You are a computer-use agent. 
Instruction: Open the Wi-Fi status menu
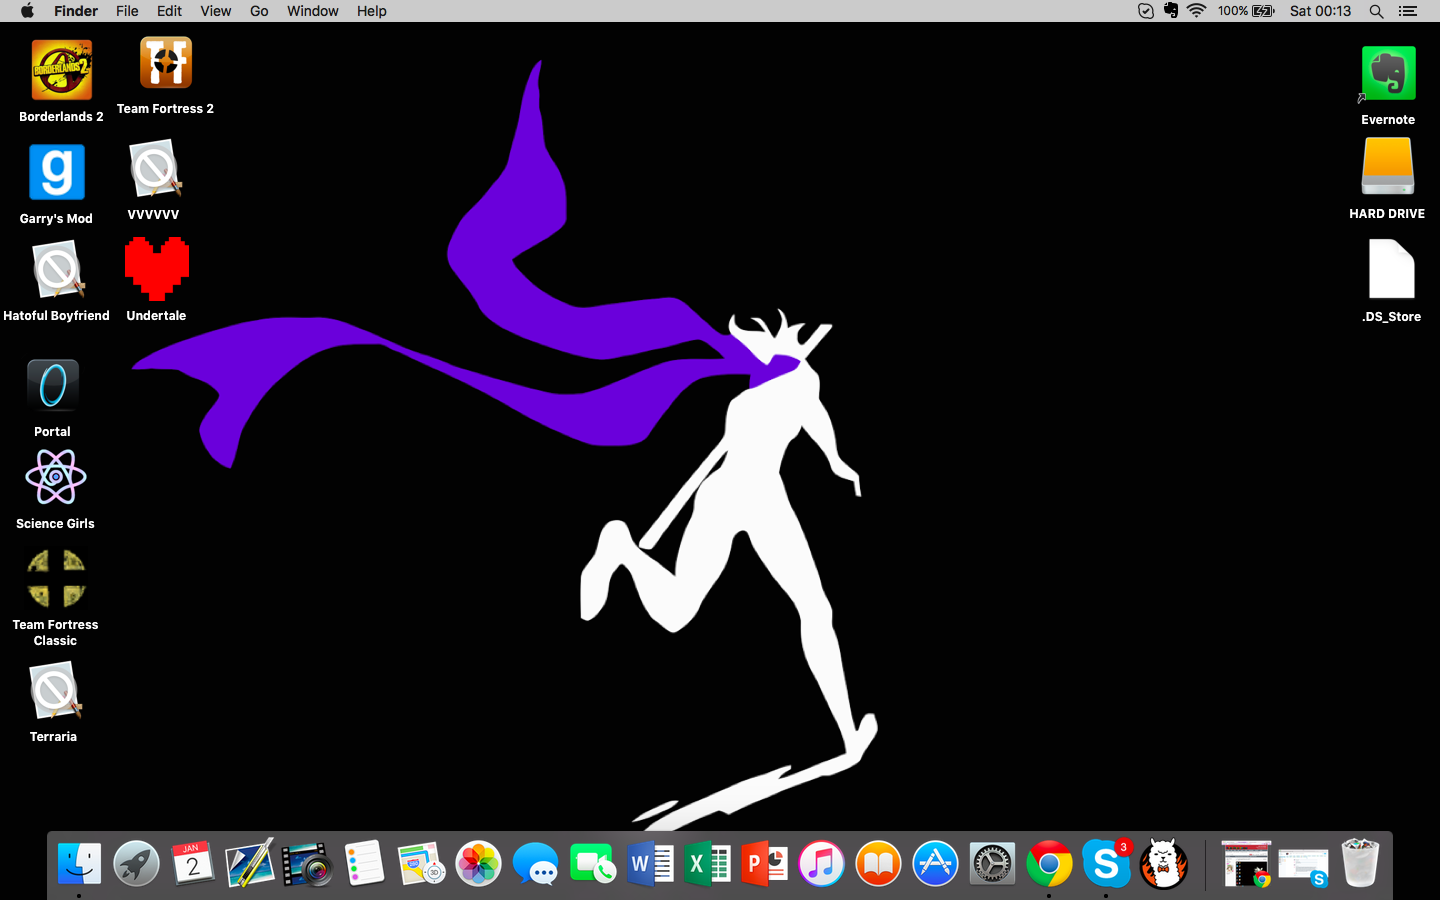[x=1196, y=11]
